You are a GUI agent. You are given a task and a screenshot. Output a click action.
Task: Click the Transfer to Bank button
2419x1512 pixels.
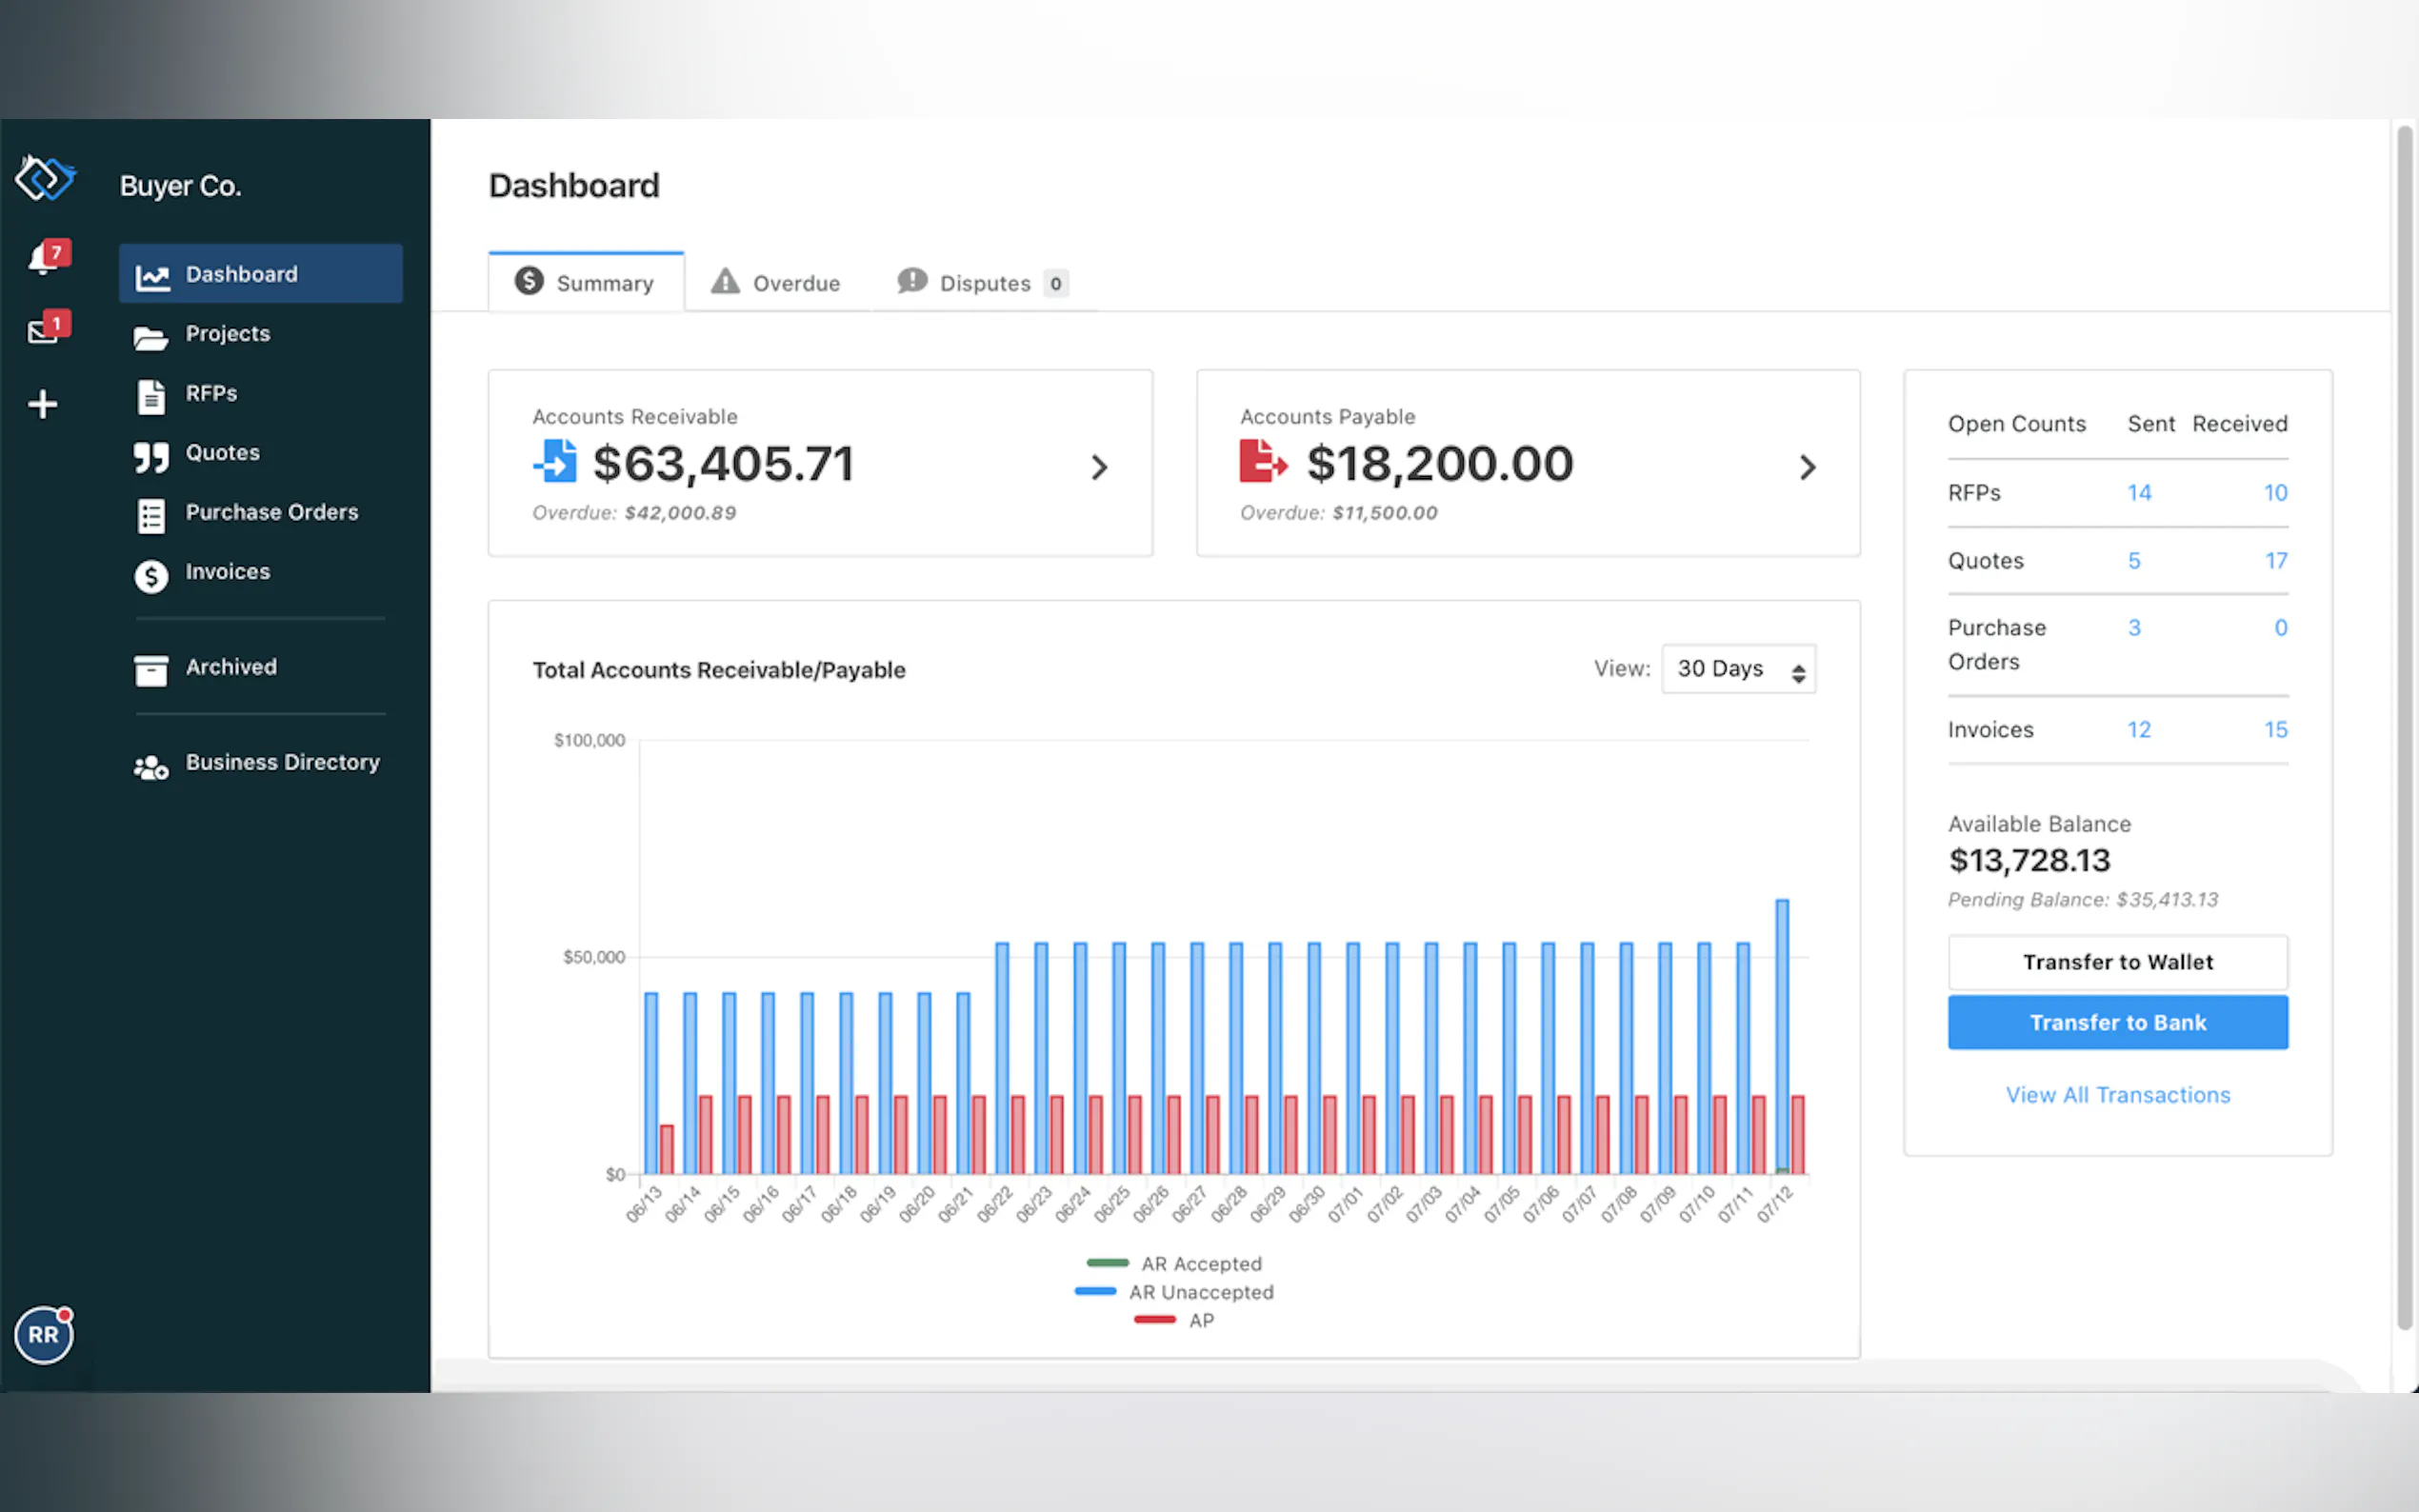pos(2117,1022)
